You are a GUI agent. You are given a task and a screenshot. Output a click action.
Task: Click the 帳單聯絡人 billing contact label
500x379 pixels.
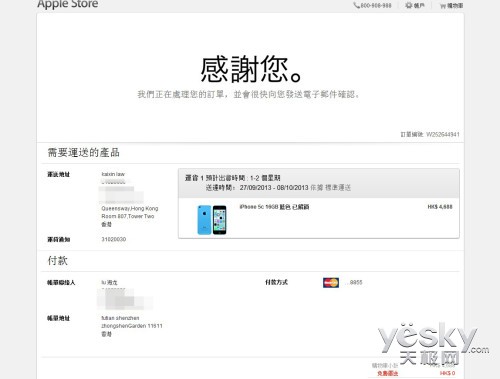(x=61, y=283)
